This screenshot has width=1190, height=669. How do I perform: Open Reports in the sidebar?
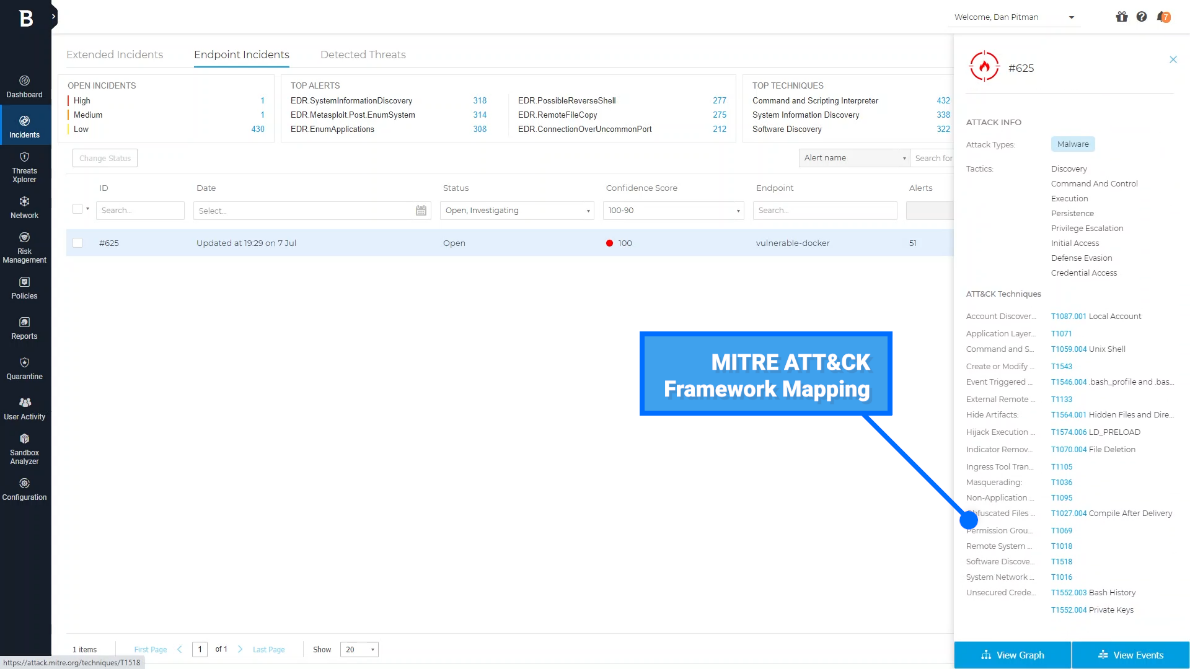pyautogui.click(x=24, y=328)
